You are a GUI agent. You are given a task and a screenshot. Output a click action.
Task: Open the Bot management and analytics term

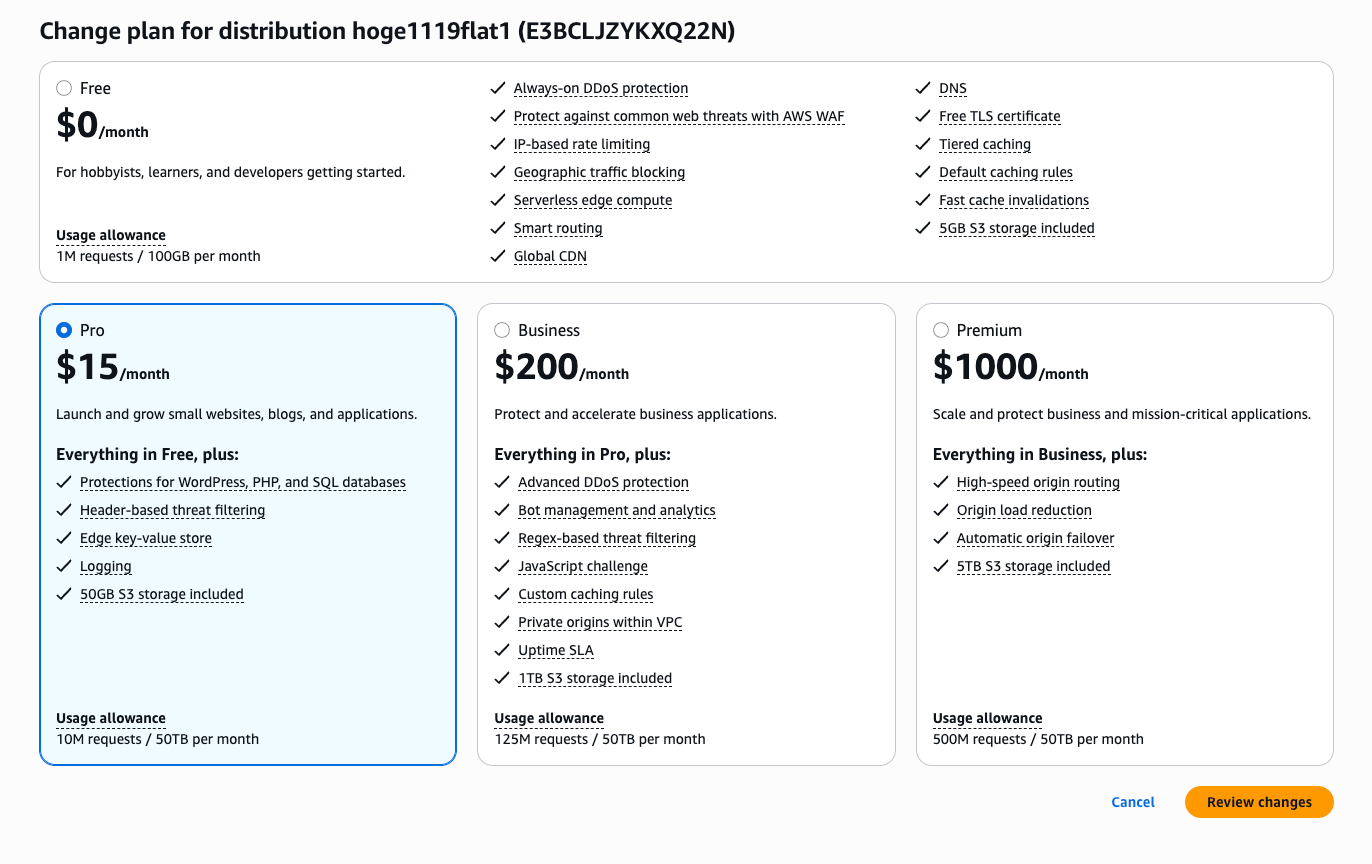616,511
